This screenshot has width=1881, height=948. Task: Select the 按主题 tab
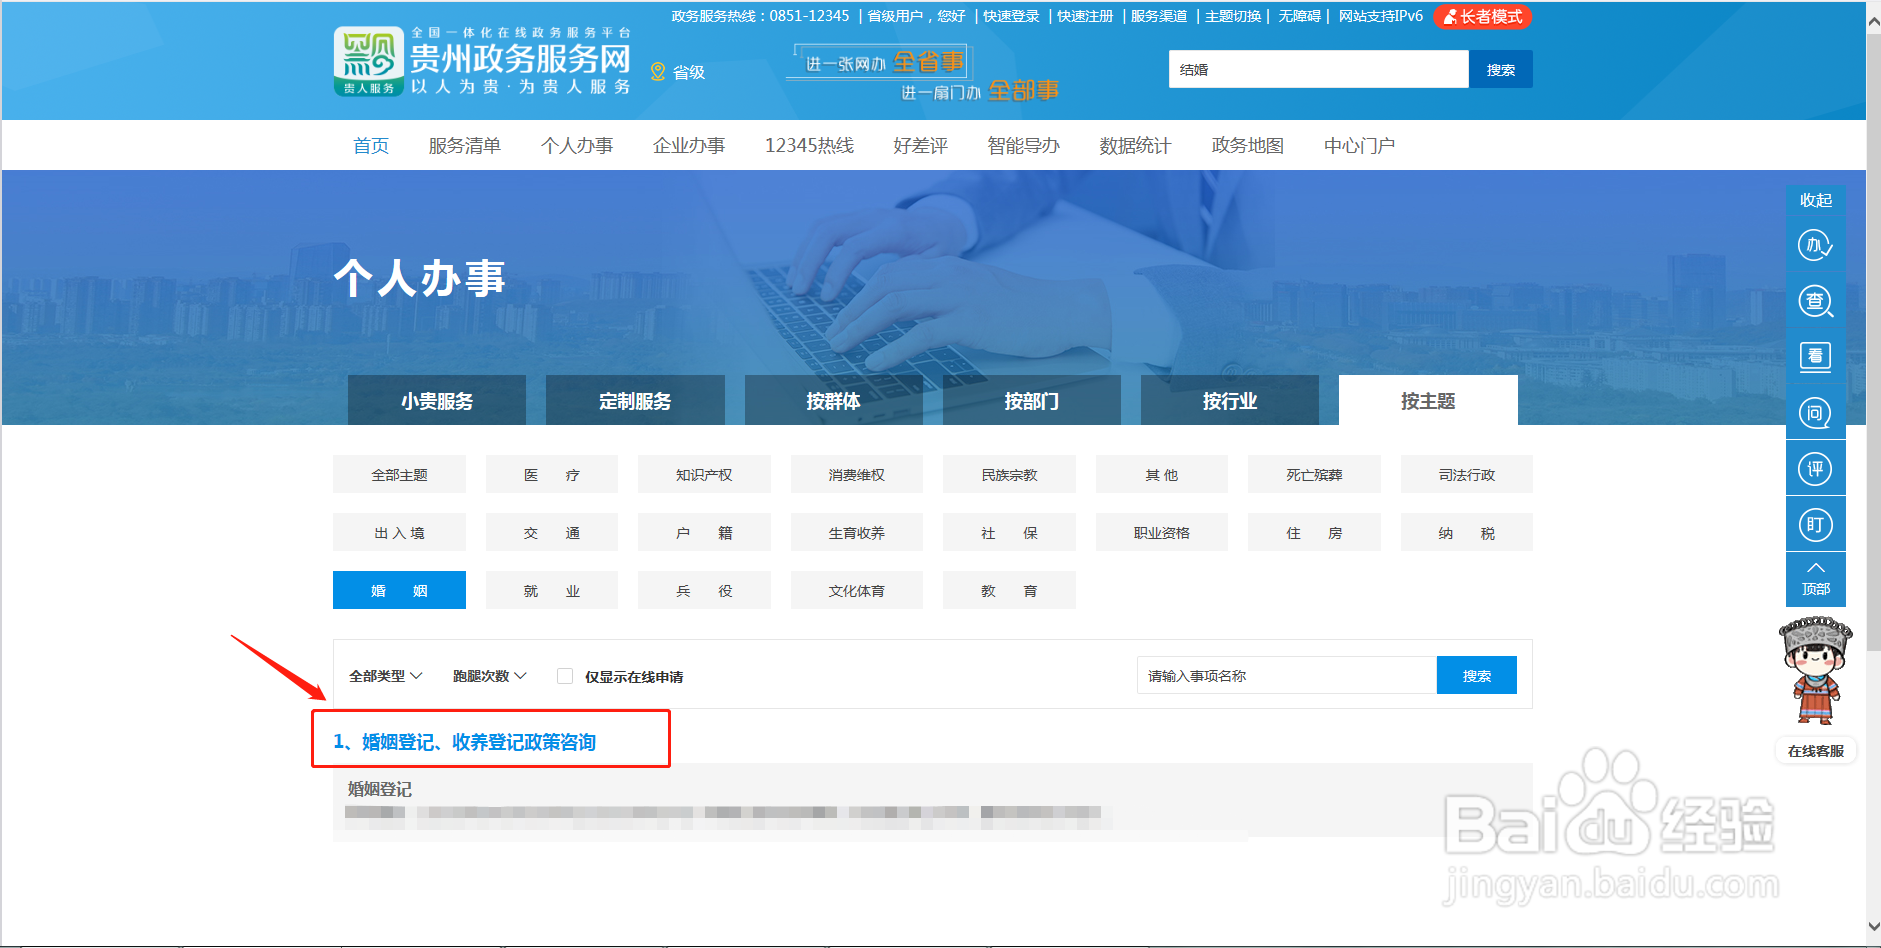tap(1428, 400)
